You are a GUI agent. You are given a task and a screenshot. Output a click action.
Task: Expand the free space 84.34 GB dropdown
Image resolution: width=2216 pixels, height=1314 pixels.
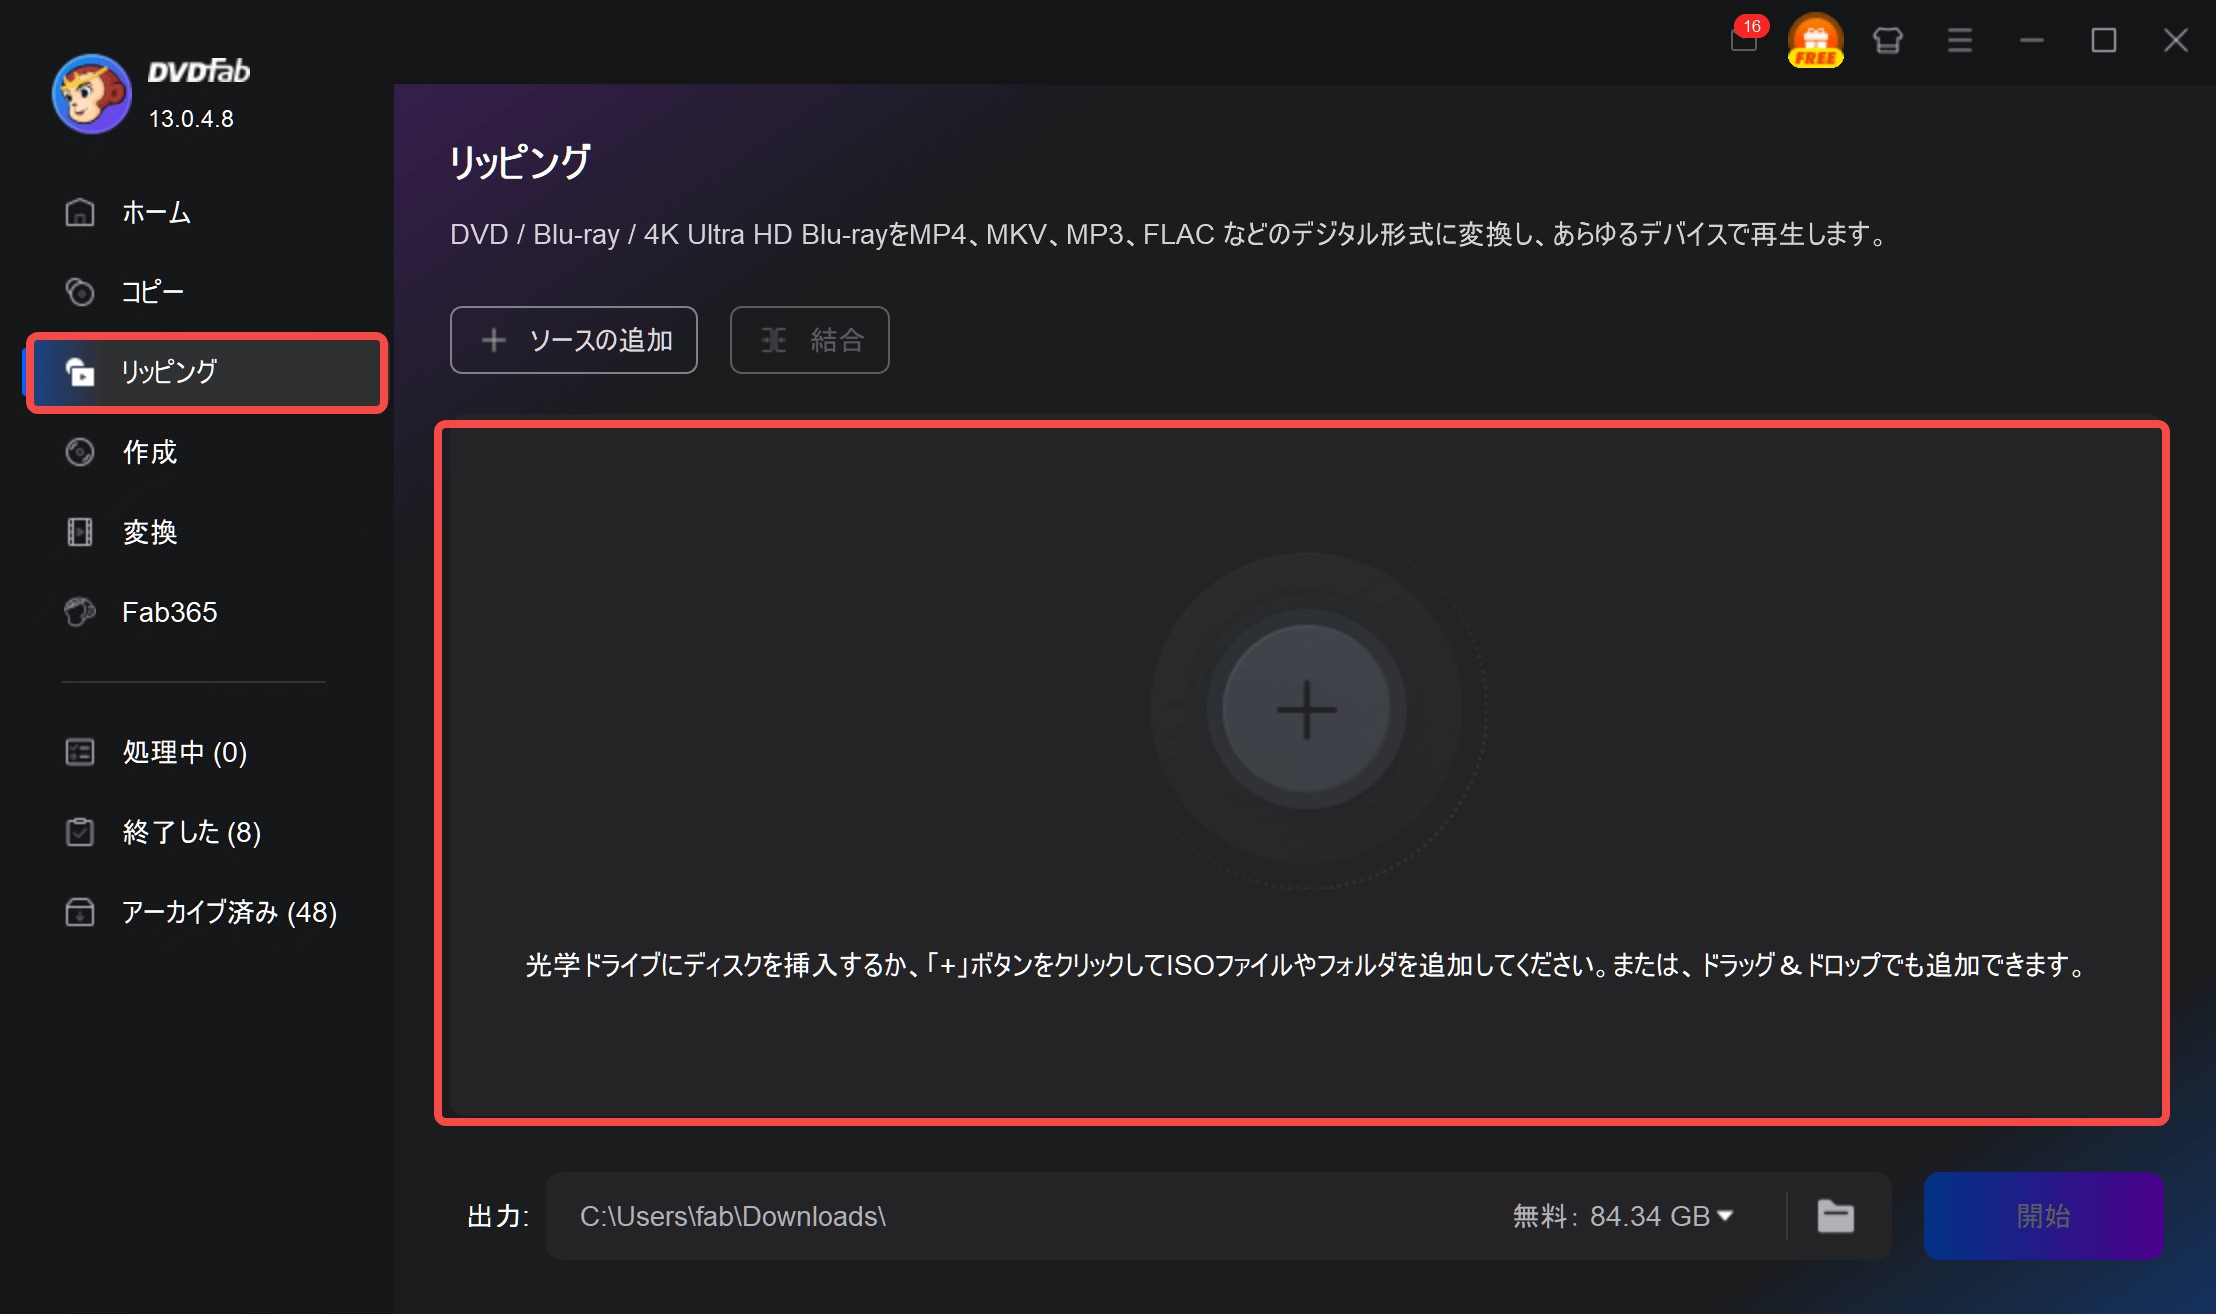pos(1725,1216)
